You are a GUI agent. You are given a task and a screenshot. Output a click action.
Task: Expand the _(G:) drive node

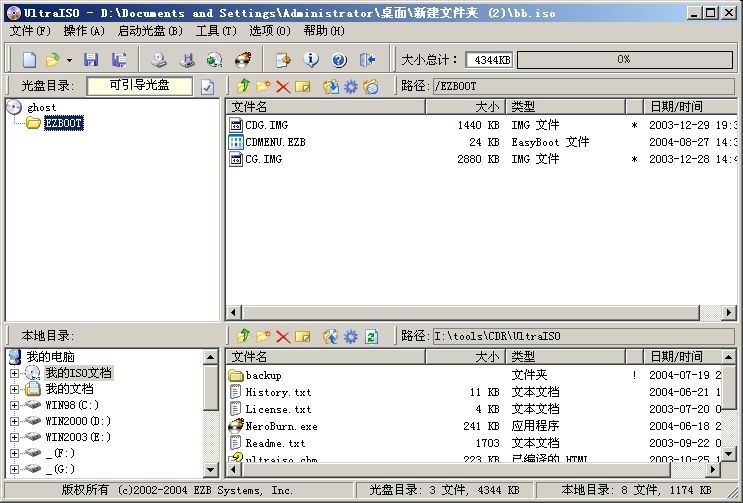pos(14,469)
